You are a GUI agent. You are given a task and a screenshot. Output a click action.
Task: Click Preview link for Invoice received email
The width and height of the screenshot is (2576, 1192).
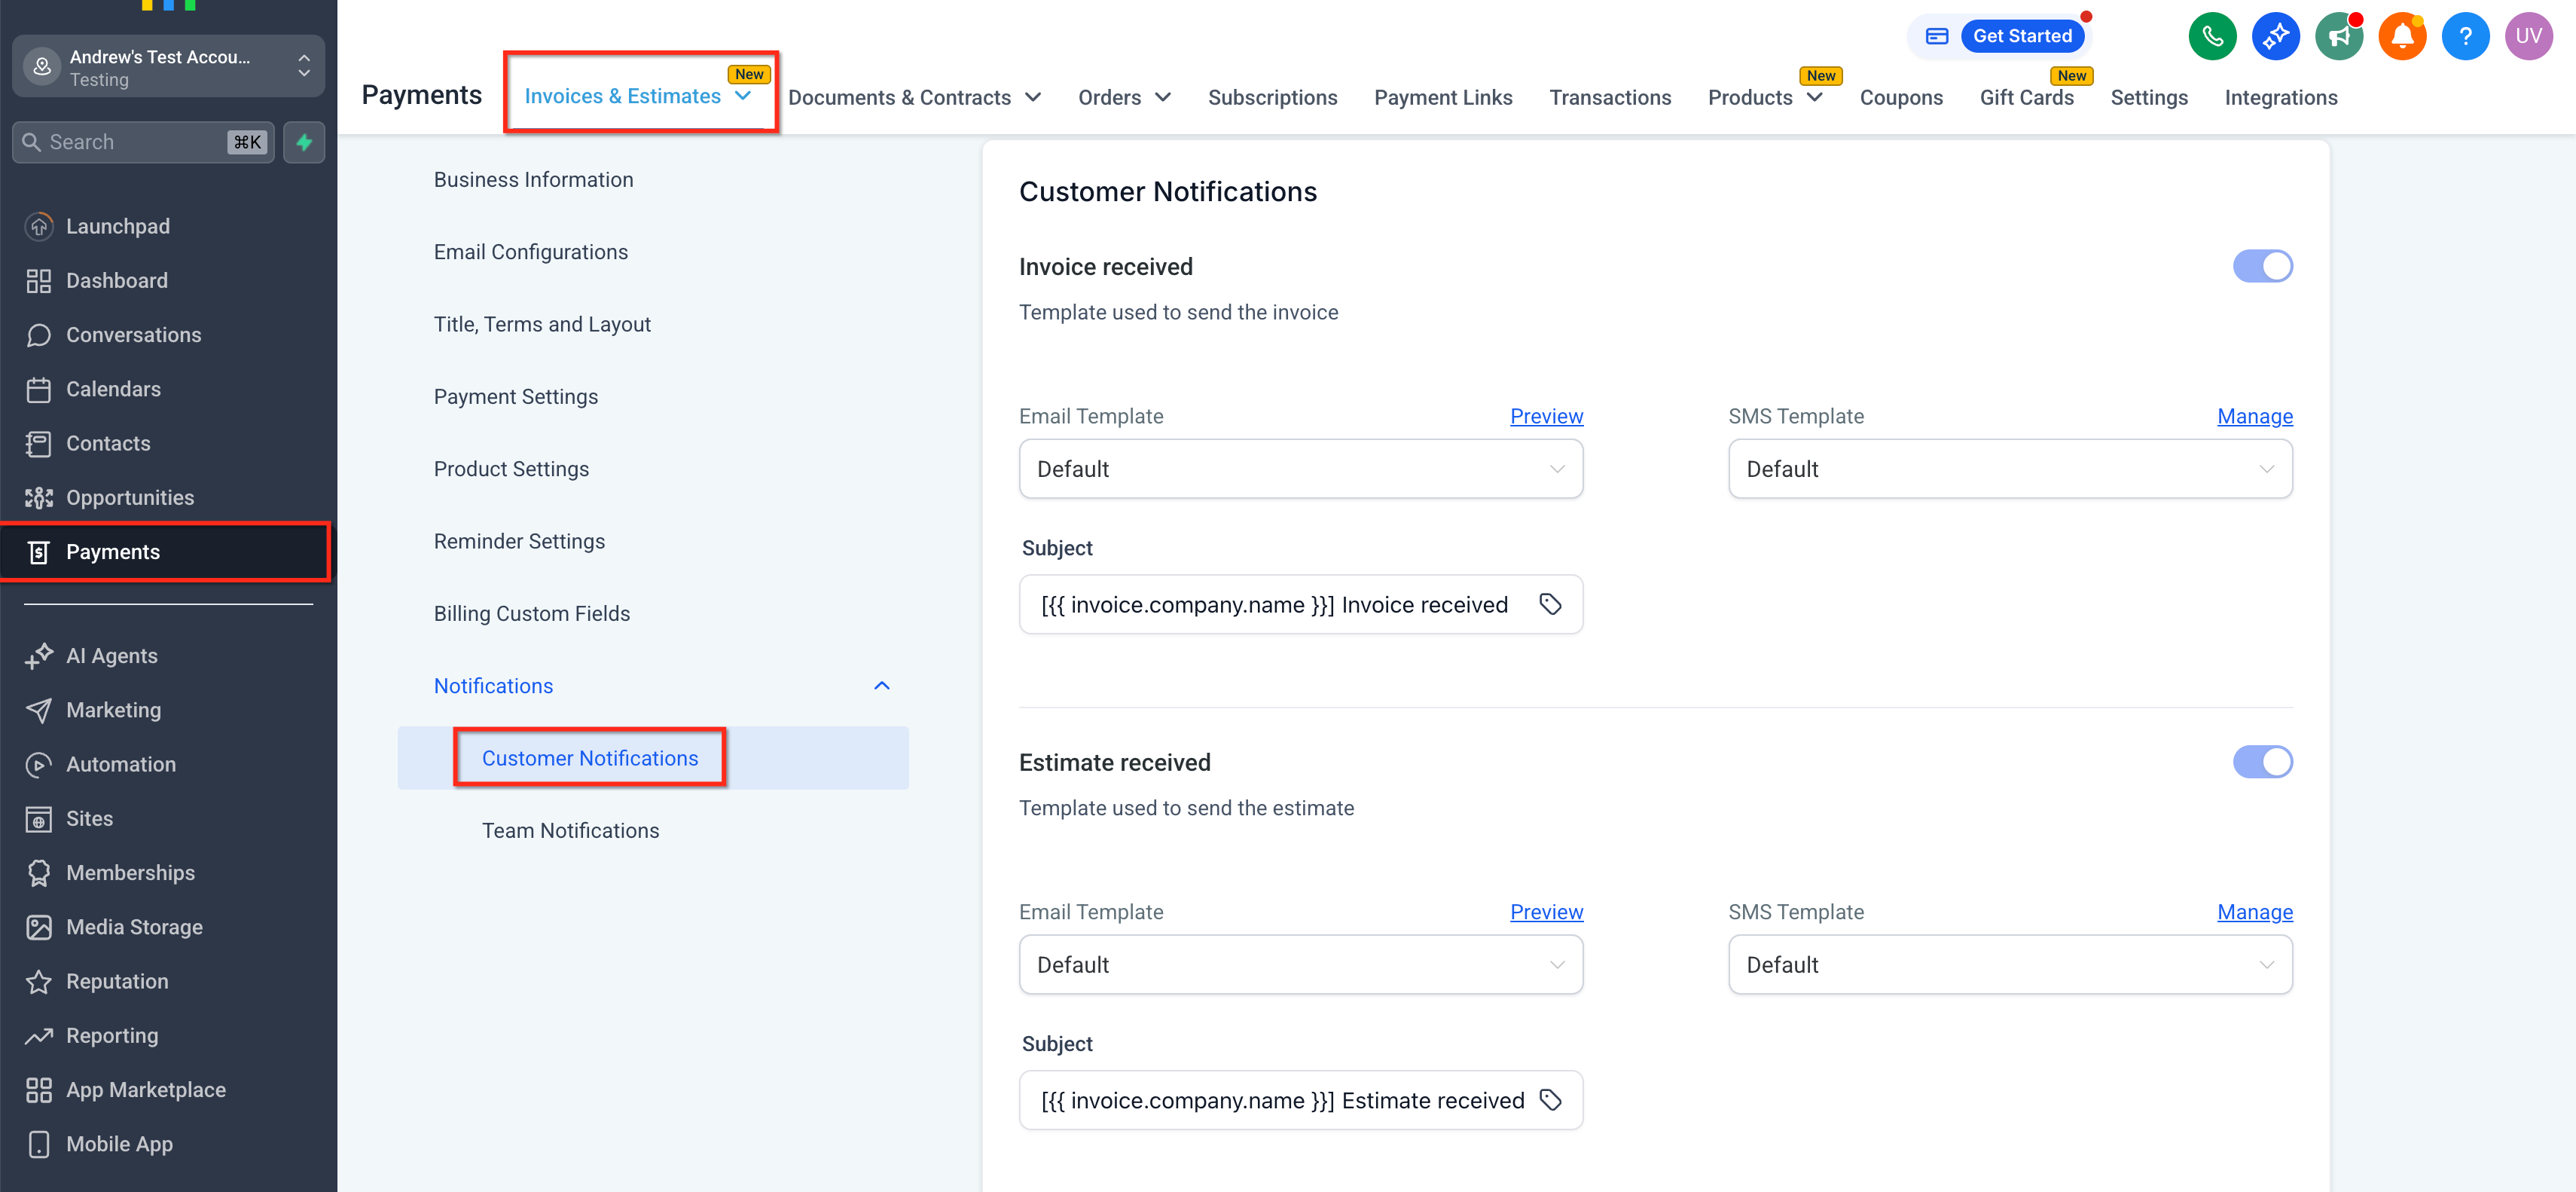pyautogui.click(x=1546, y=416)
